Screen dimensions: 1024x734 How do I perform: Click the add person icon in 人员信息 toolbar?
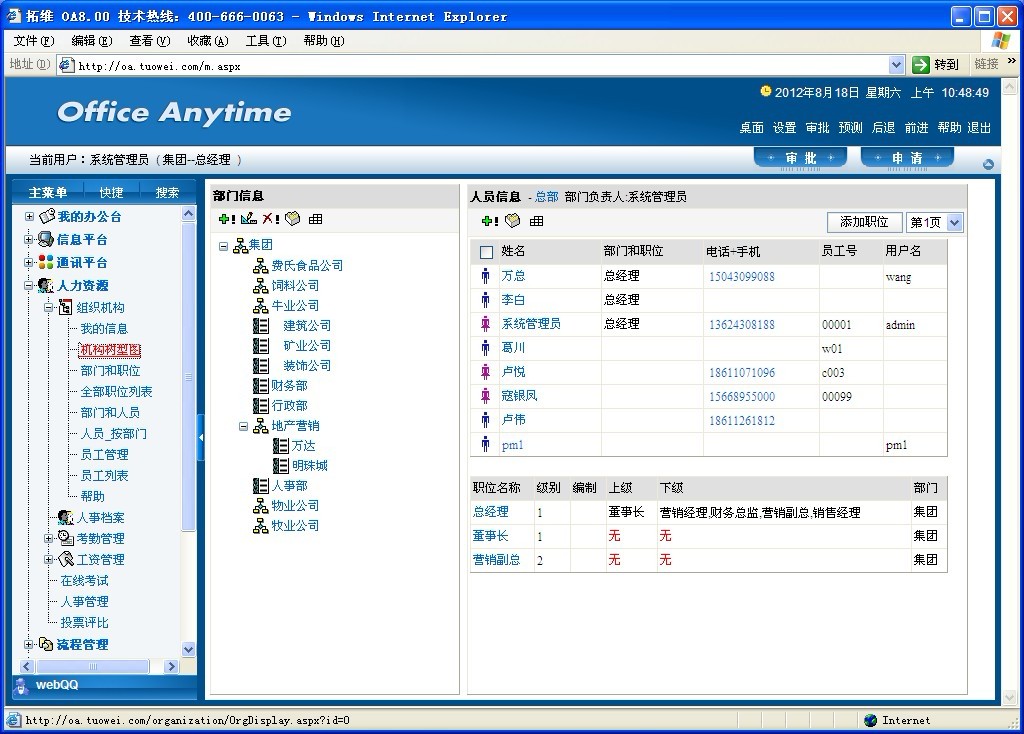point(489,221)
